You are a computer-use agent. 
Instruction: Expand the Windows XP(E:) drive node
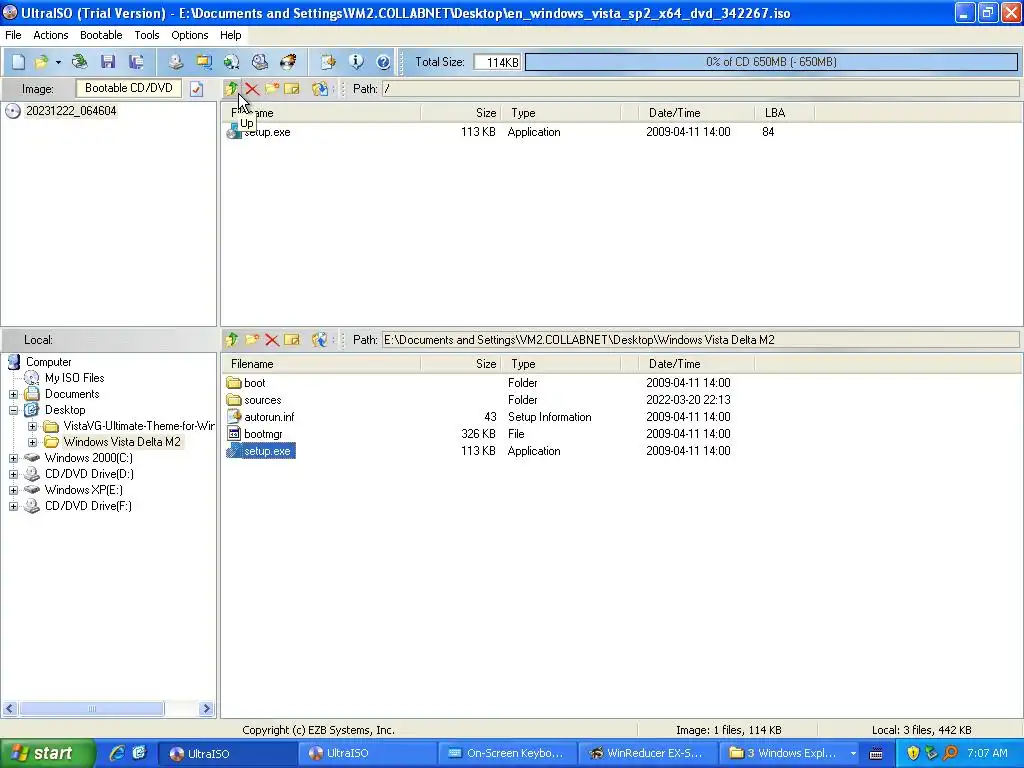[x=13, y=490]
